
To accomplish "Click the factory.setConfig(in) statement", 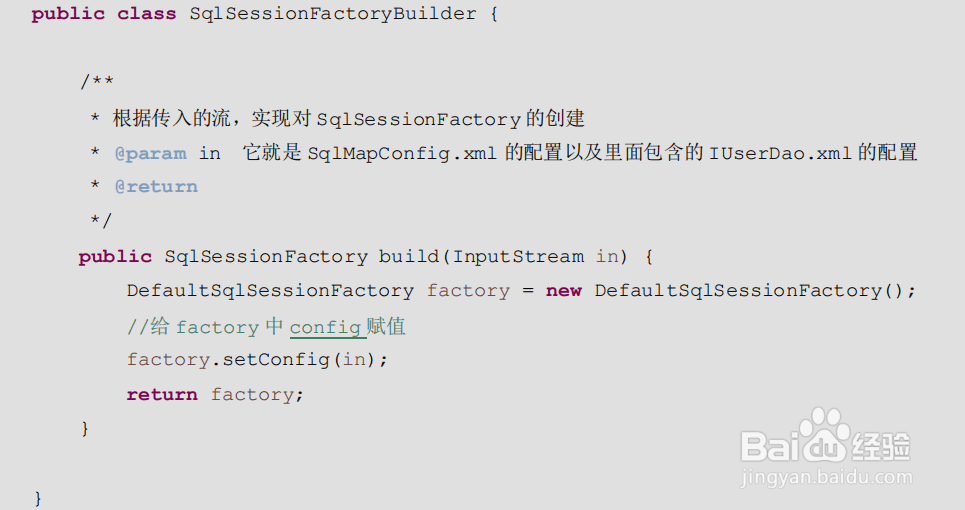I will pyautogui.click(x=257, y=359).
